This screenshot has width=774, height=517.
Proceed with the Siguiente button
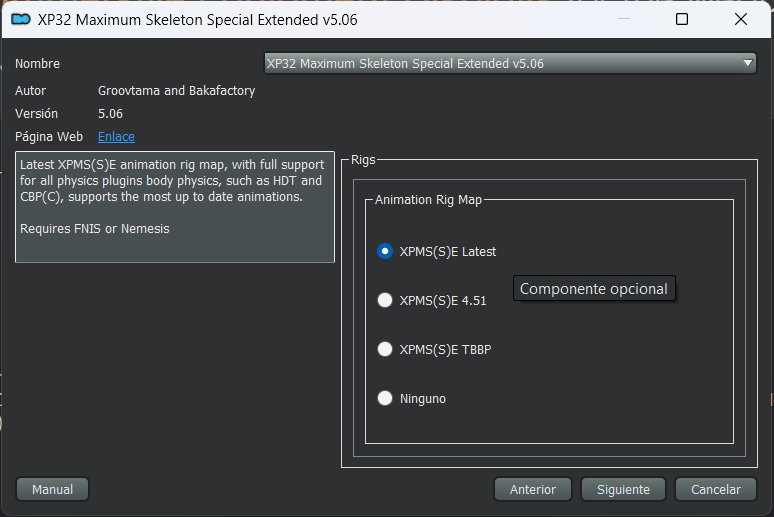(623, 490)
